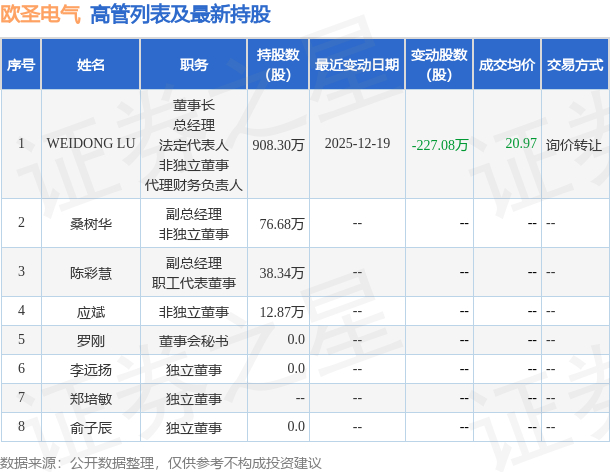Click the 908.30万 shareholding value

[278, 145]
